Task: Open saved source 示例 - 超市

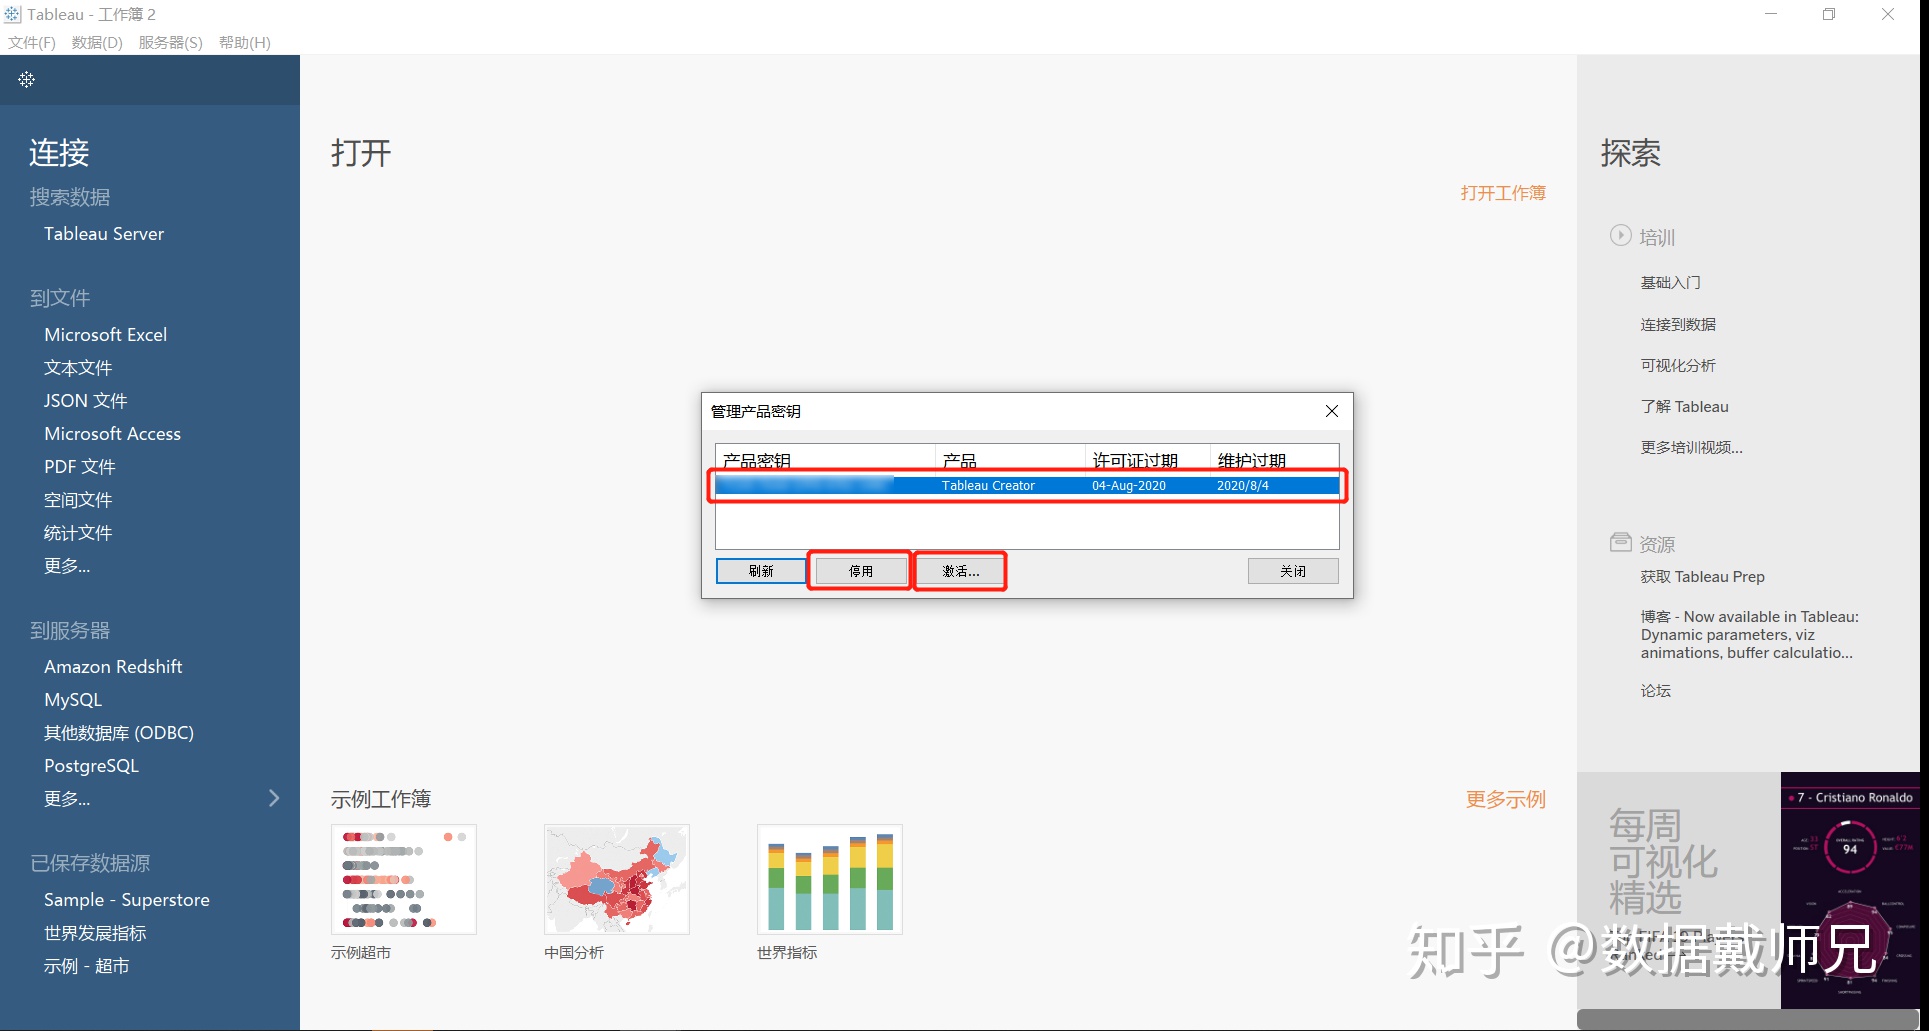Action: (x=87, y=965)
